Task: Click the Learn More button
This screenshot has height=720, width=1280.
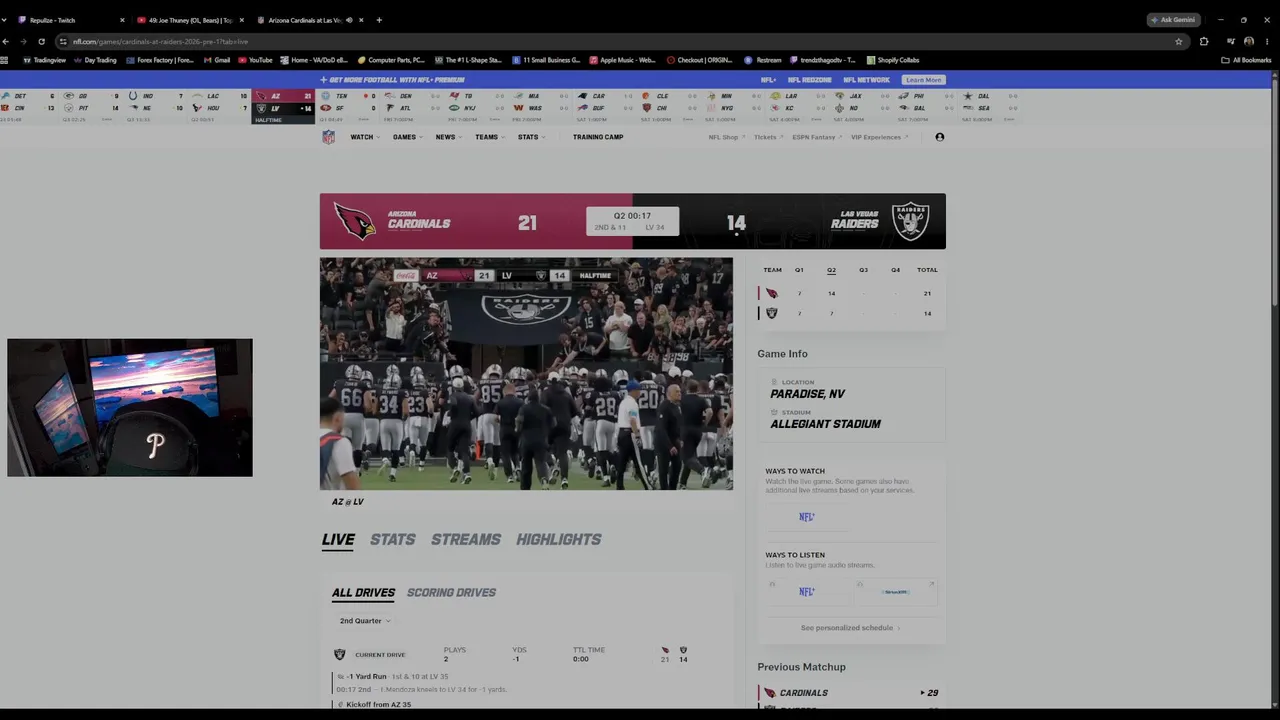Action: coord(923,80)
